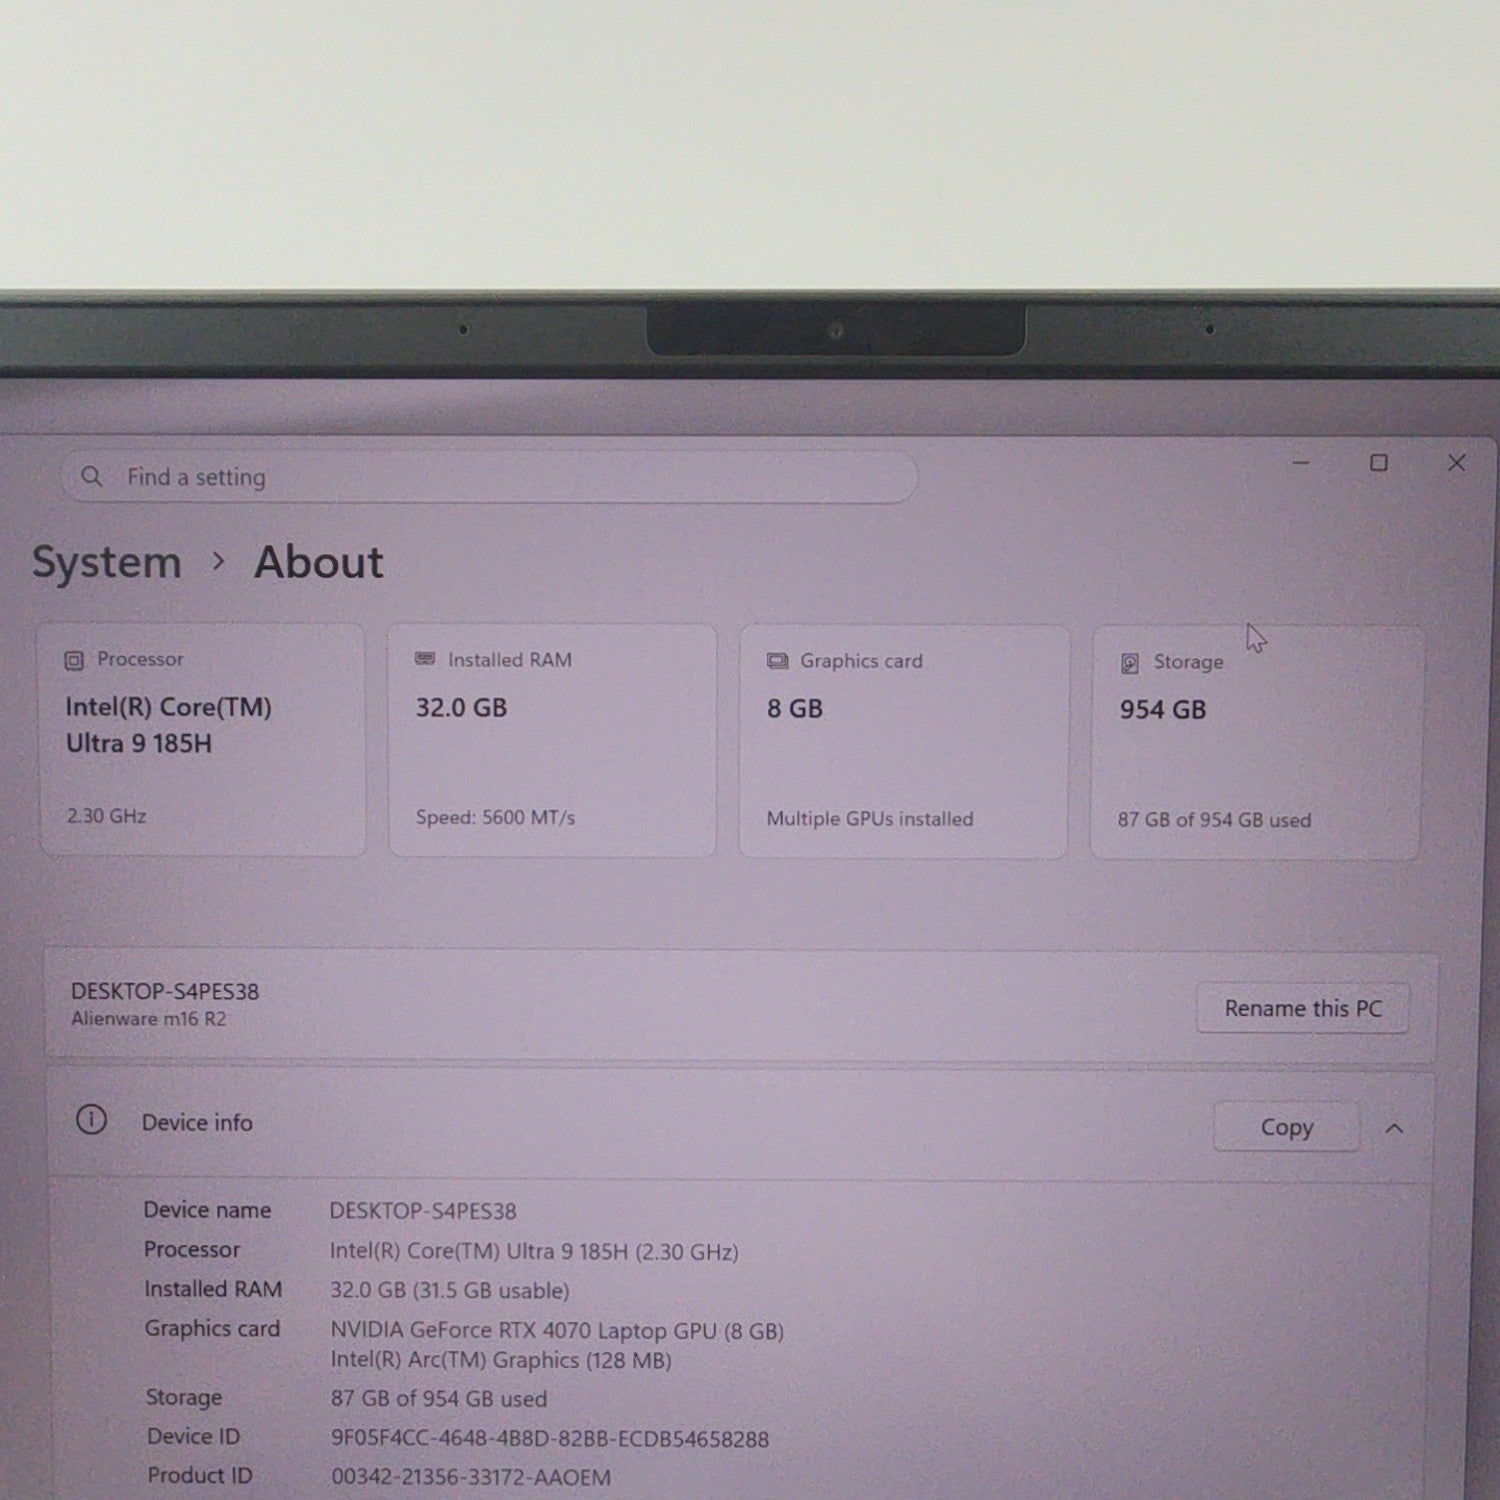This screenshot has height=1500, width=1500.
Task: Click the Alienware m16 R2 model text
Action: coord(148,1019)
